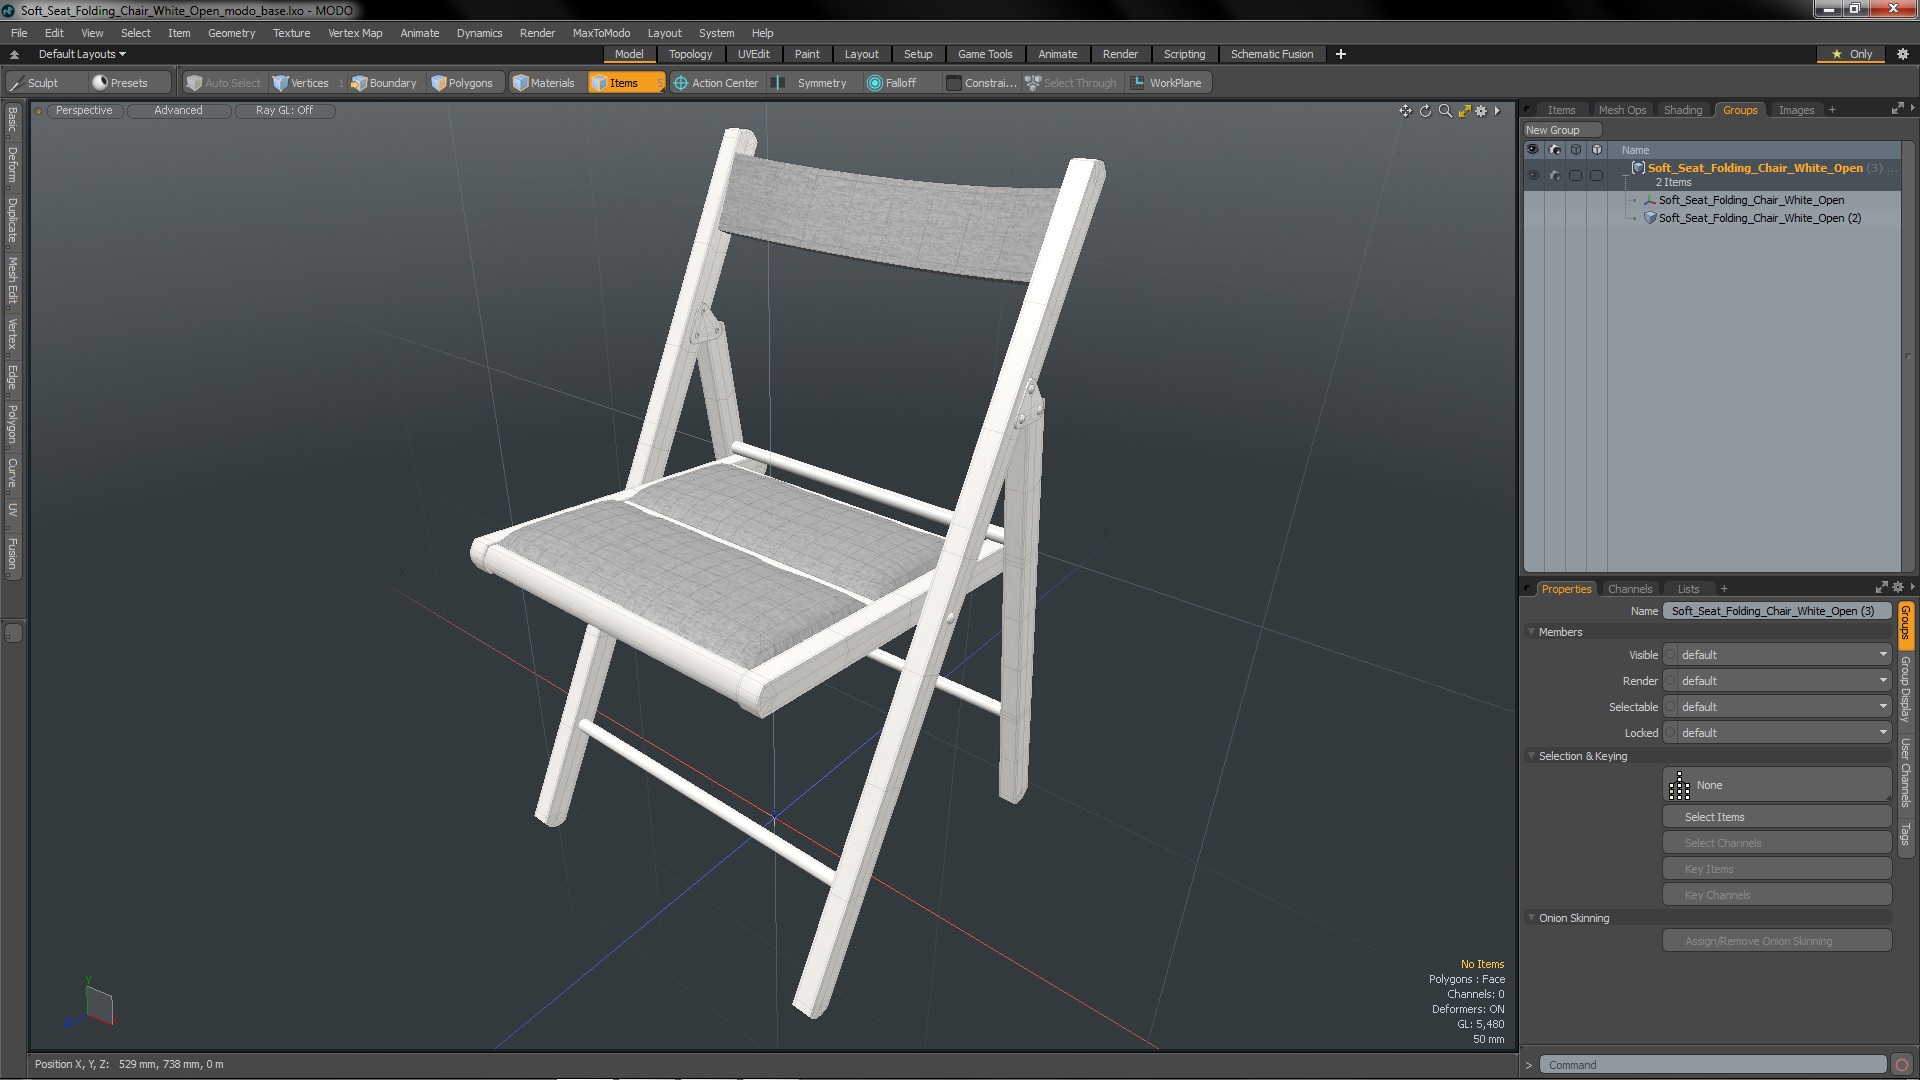Switch to Polygons selection mode

(x=462, y=83)
